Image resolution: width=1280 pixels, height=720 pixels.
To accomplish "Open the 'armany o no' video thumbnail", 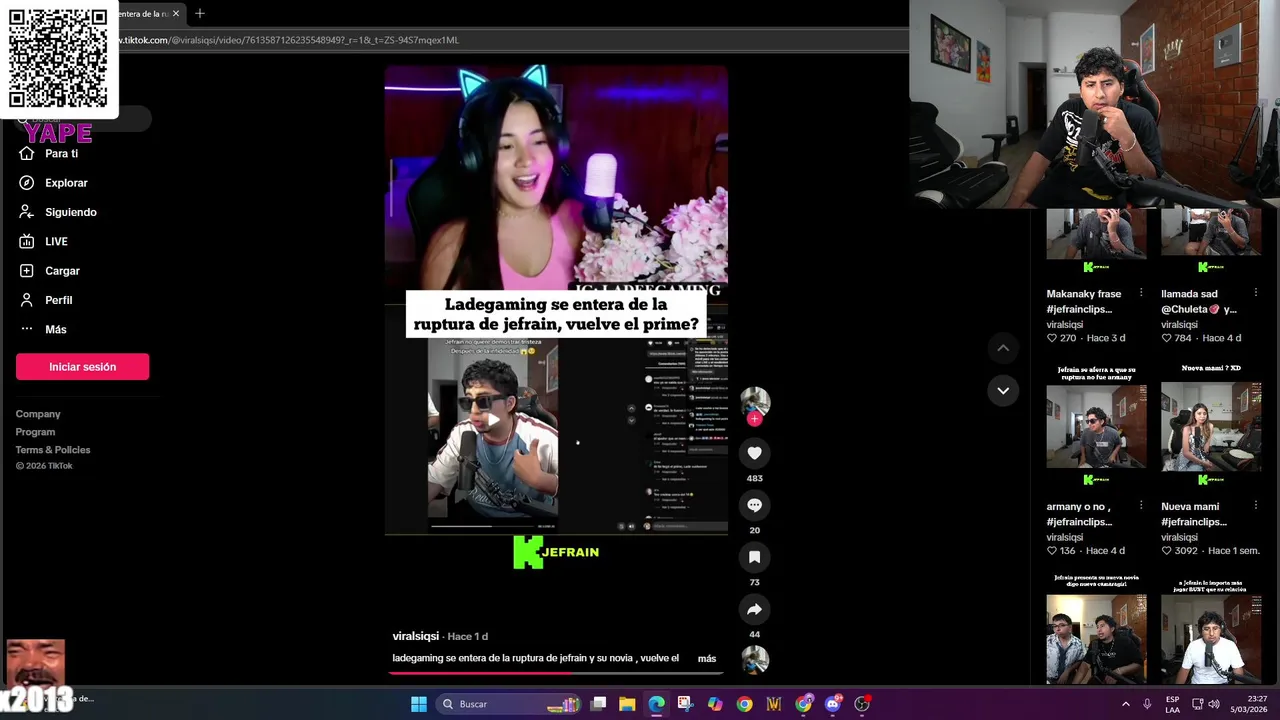I will (1097, 425).
